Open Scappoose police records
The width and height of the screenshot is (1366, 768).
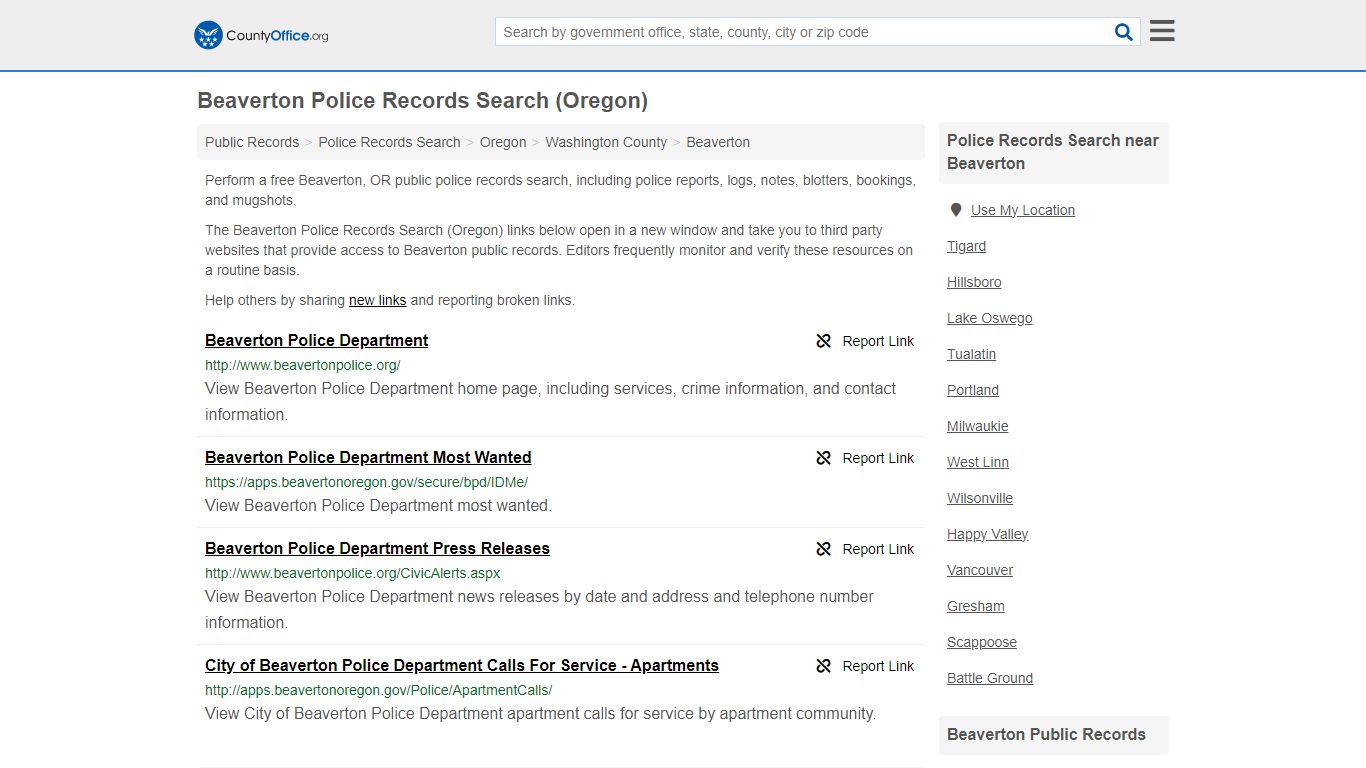coord(982,642)
